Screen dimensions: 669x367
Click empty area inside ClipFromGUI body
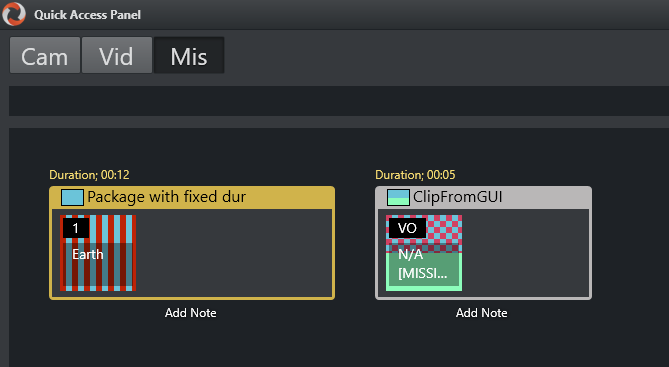(526, 253)
